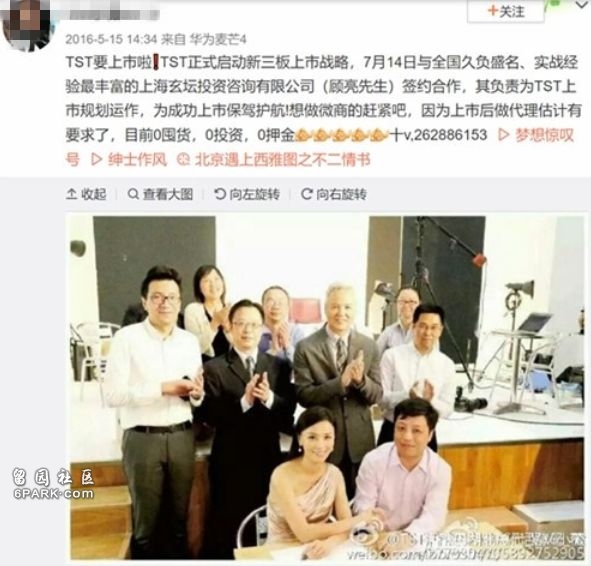Viewport: 591px width, 566px height.
Task: Open the 北京遇上西雅图之不二情书 movie link
Action: pos(274,160)
